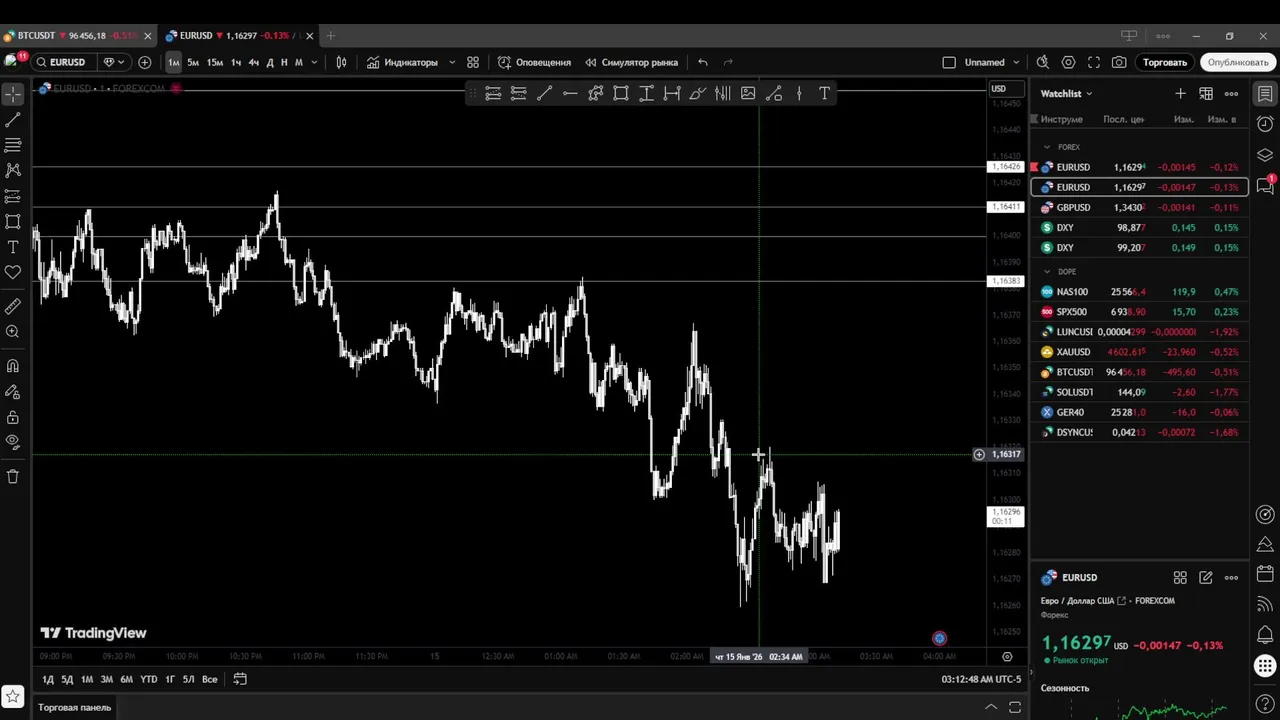
Task: Select the crosshair cursor tool
Action: point(13,94)
